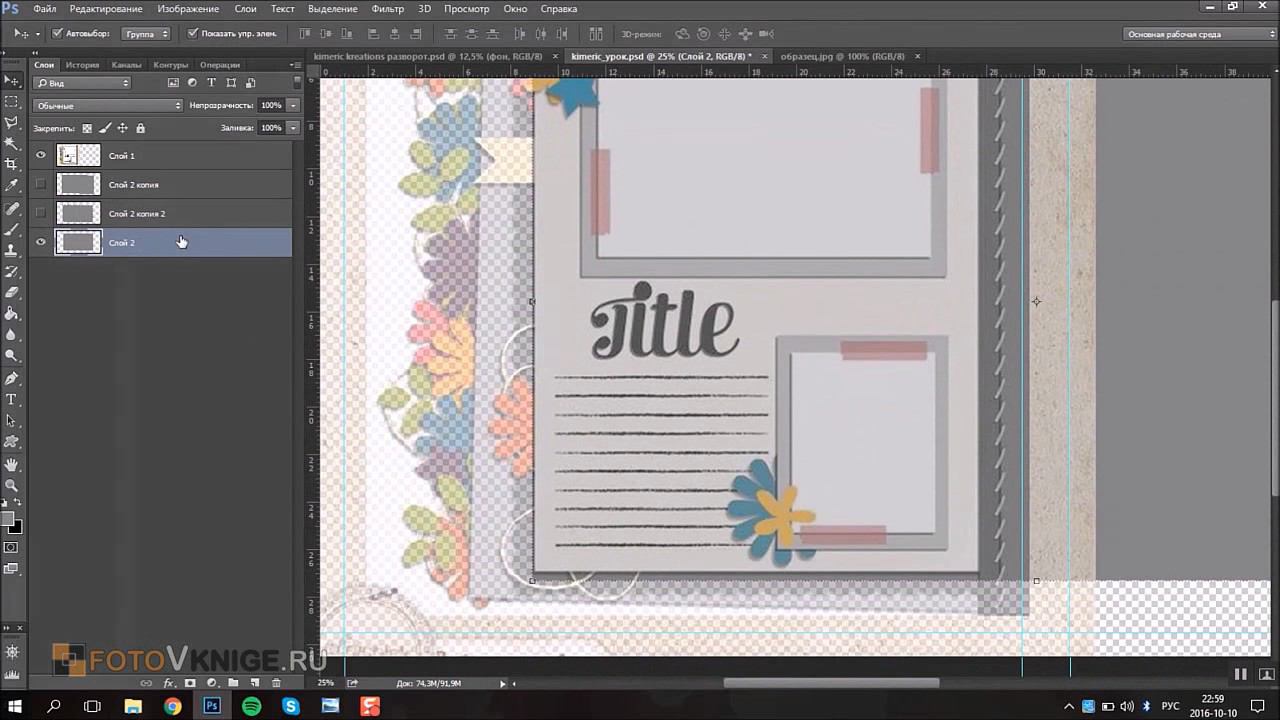The height and width of the screenshot is (720, 1280).
Task: Select the Pen tool
Action: click(x=12, y=379)
